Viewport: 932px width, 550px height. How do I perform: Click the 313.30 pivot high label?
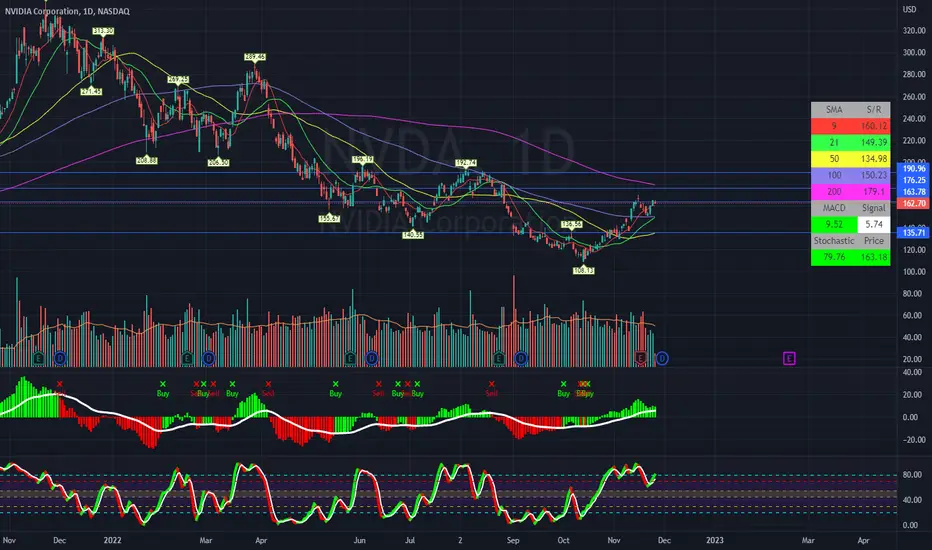103,31
